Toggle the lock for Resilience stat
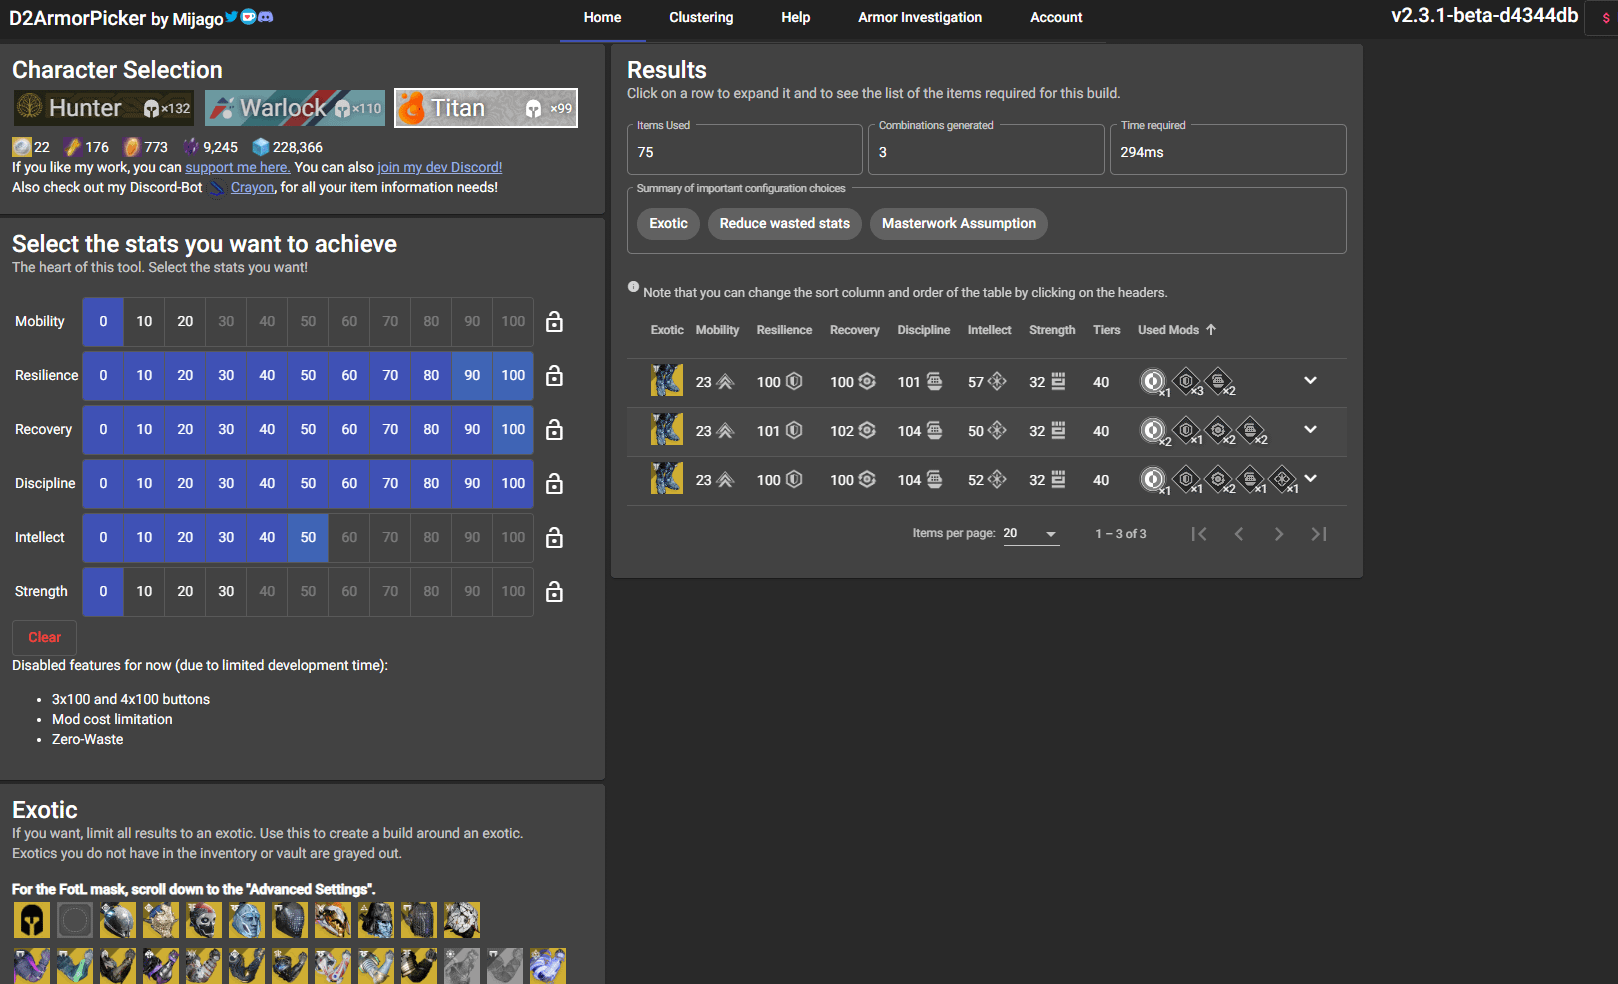This screenshot has width=1618, height=984. coord(554,376)
